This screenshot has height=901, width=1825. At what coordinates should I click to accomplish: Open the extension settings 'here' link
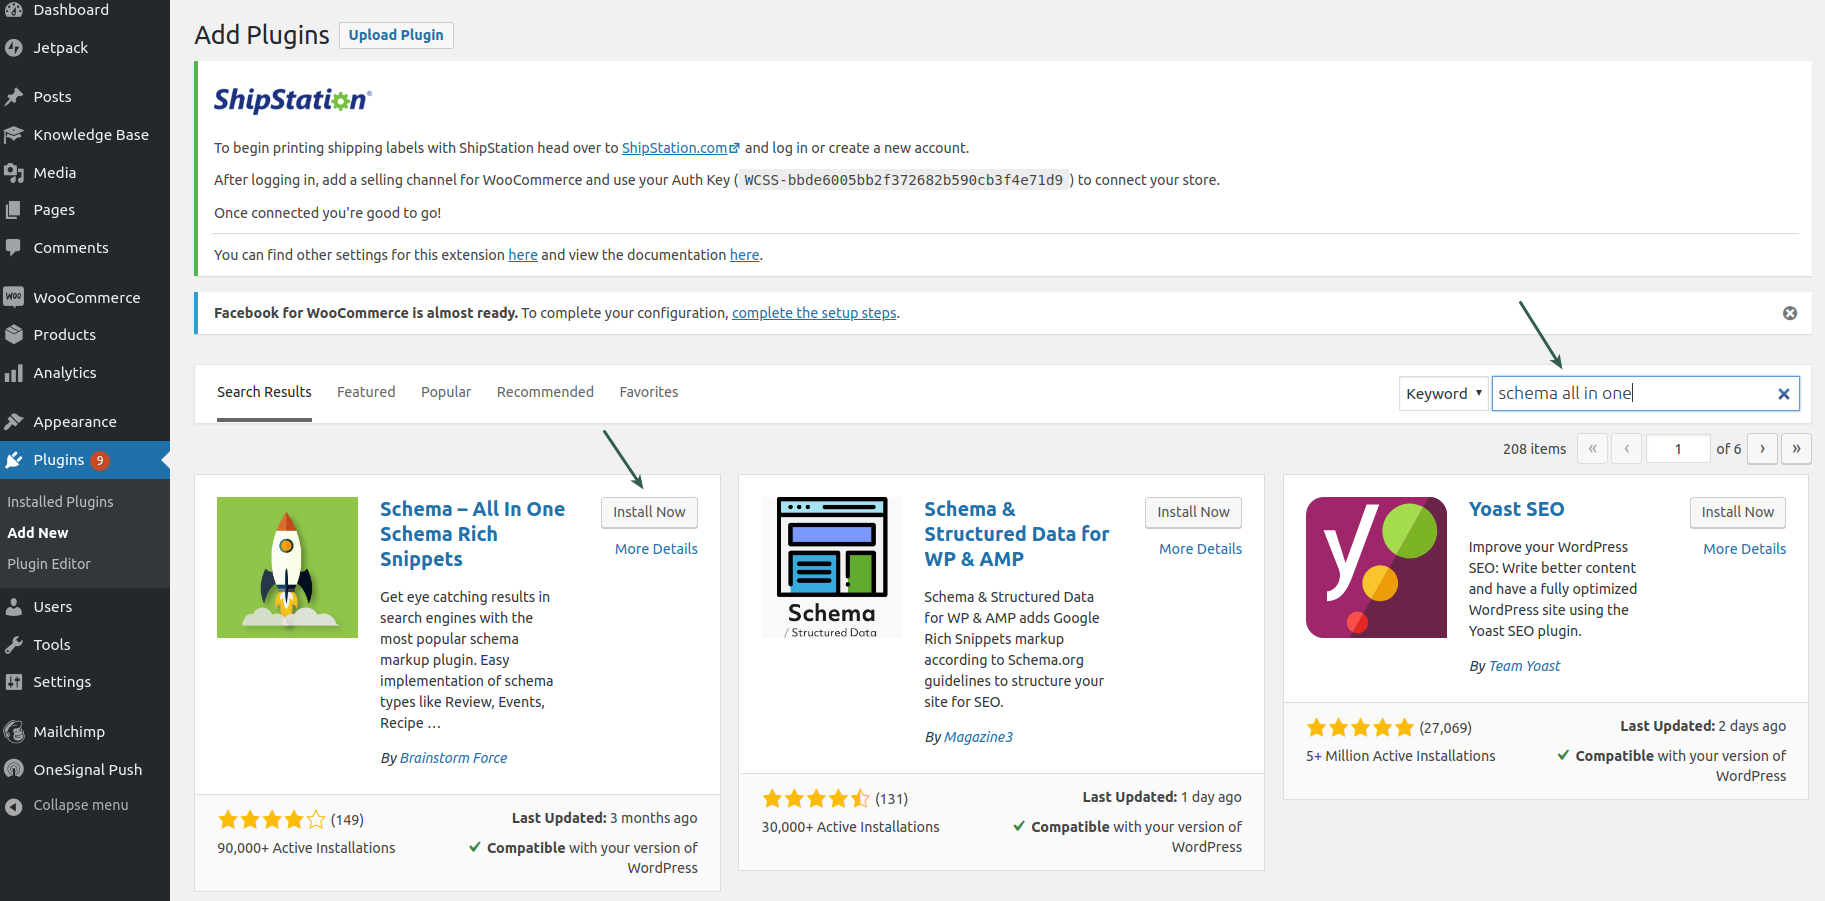[x=523, y=255]
